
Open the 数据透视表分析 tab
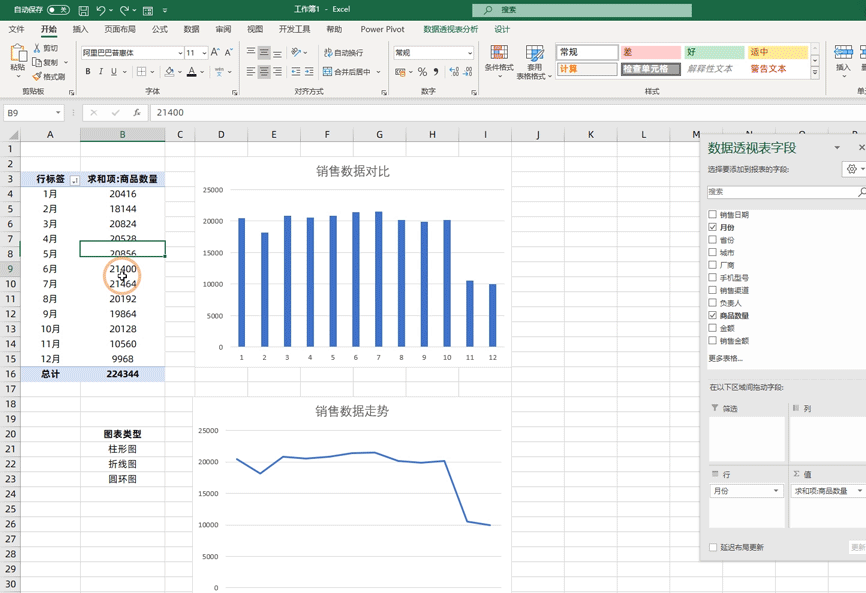pos(450,30)
